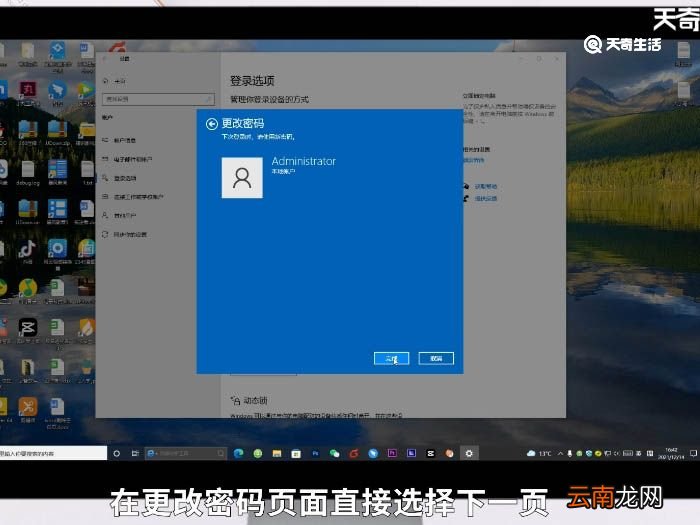
Task: Select 账户信息 in the Settings sidebar
Action: pyautogui.click(x=119, y=140)
